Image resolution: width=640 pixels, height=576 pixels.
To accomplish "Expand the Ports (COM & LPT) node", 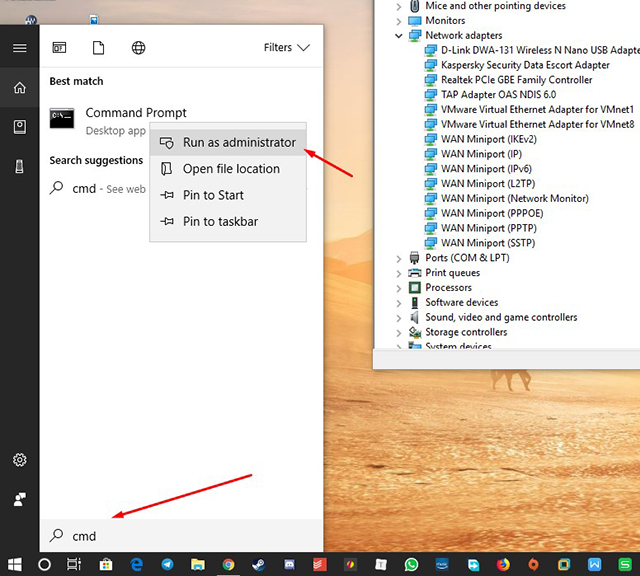I will click(x=400, y=258).
